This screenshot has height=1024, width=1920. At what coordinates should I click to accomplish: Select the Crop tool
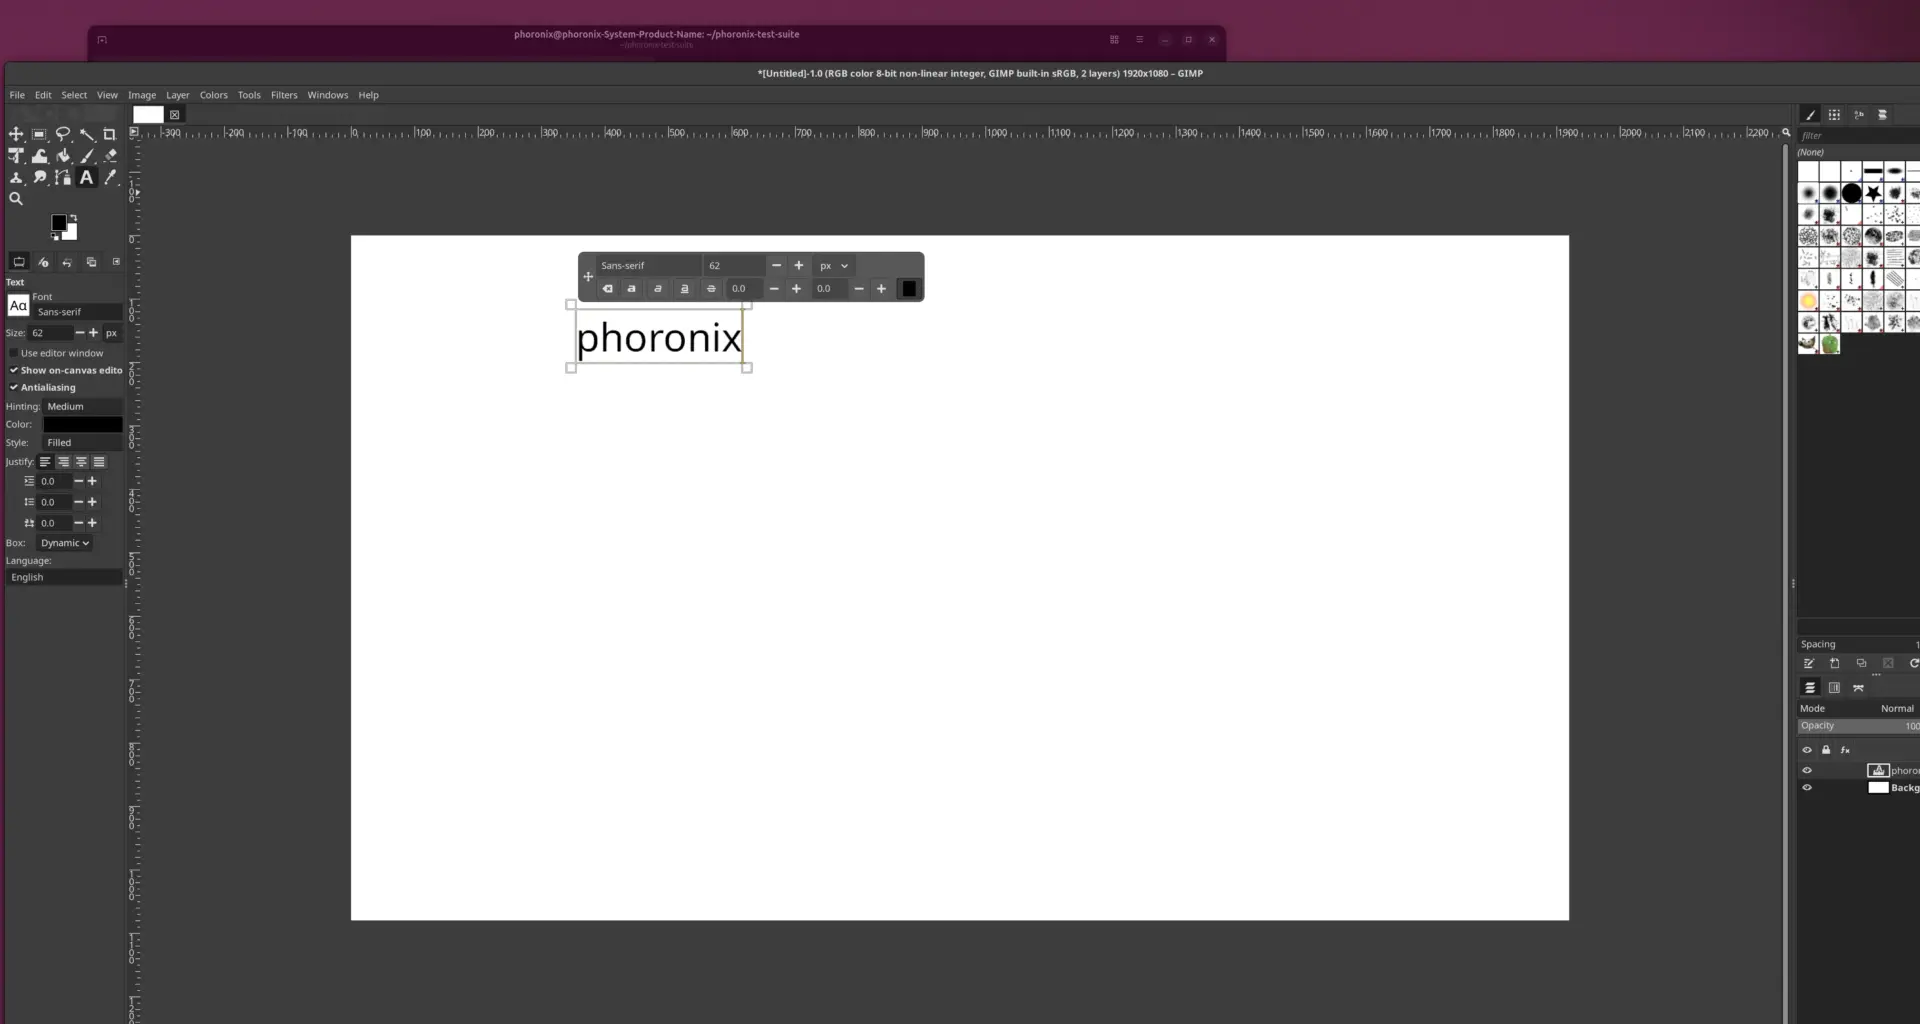(x=110, y=134)
